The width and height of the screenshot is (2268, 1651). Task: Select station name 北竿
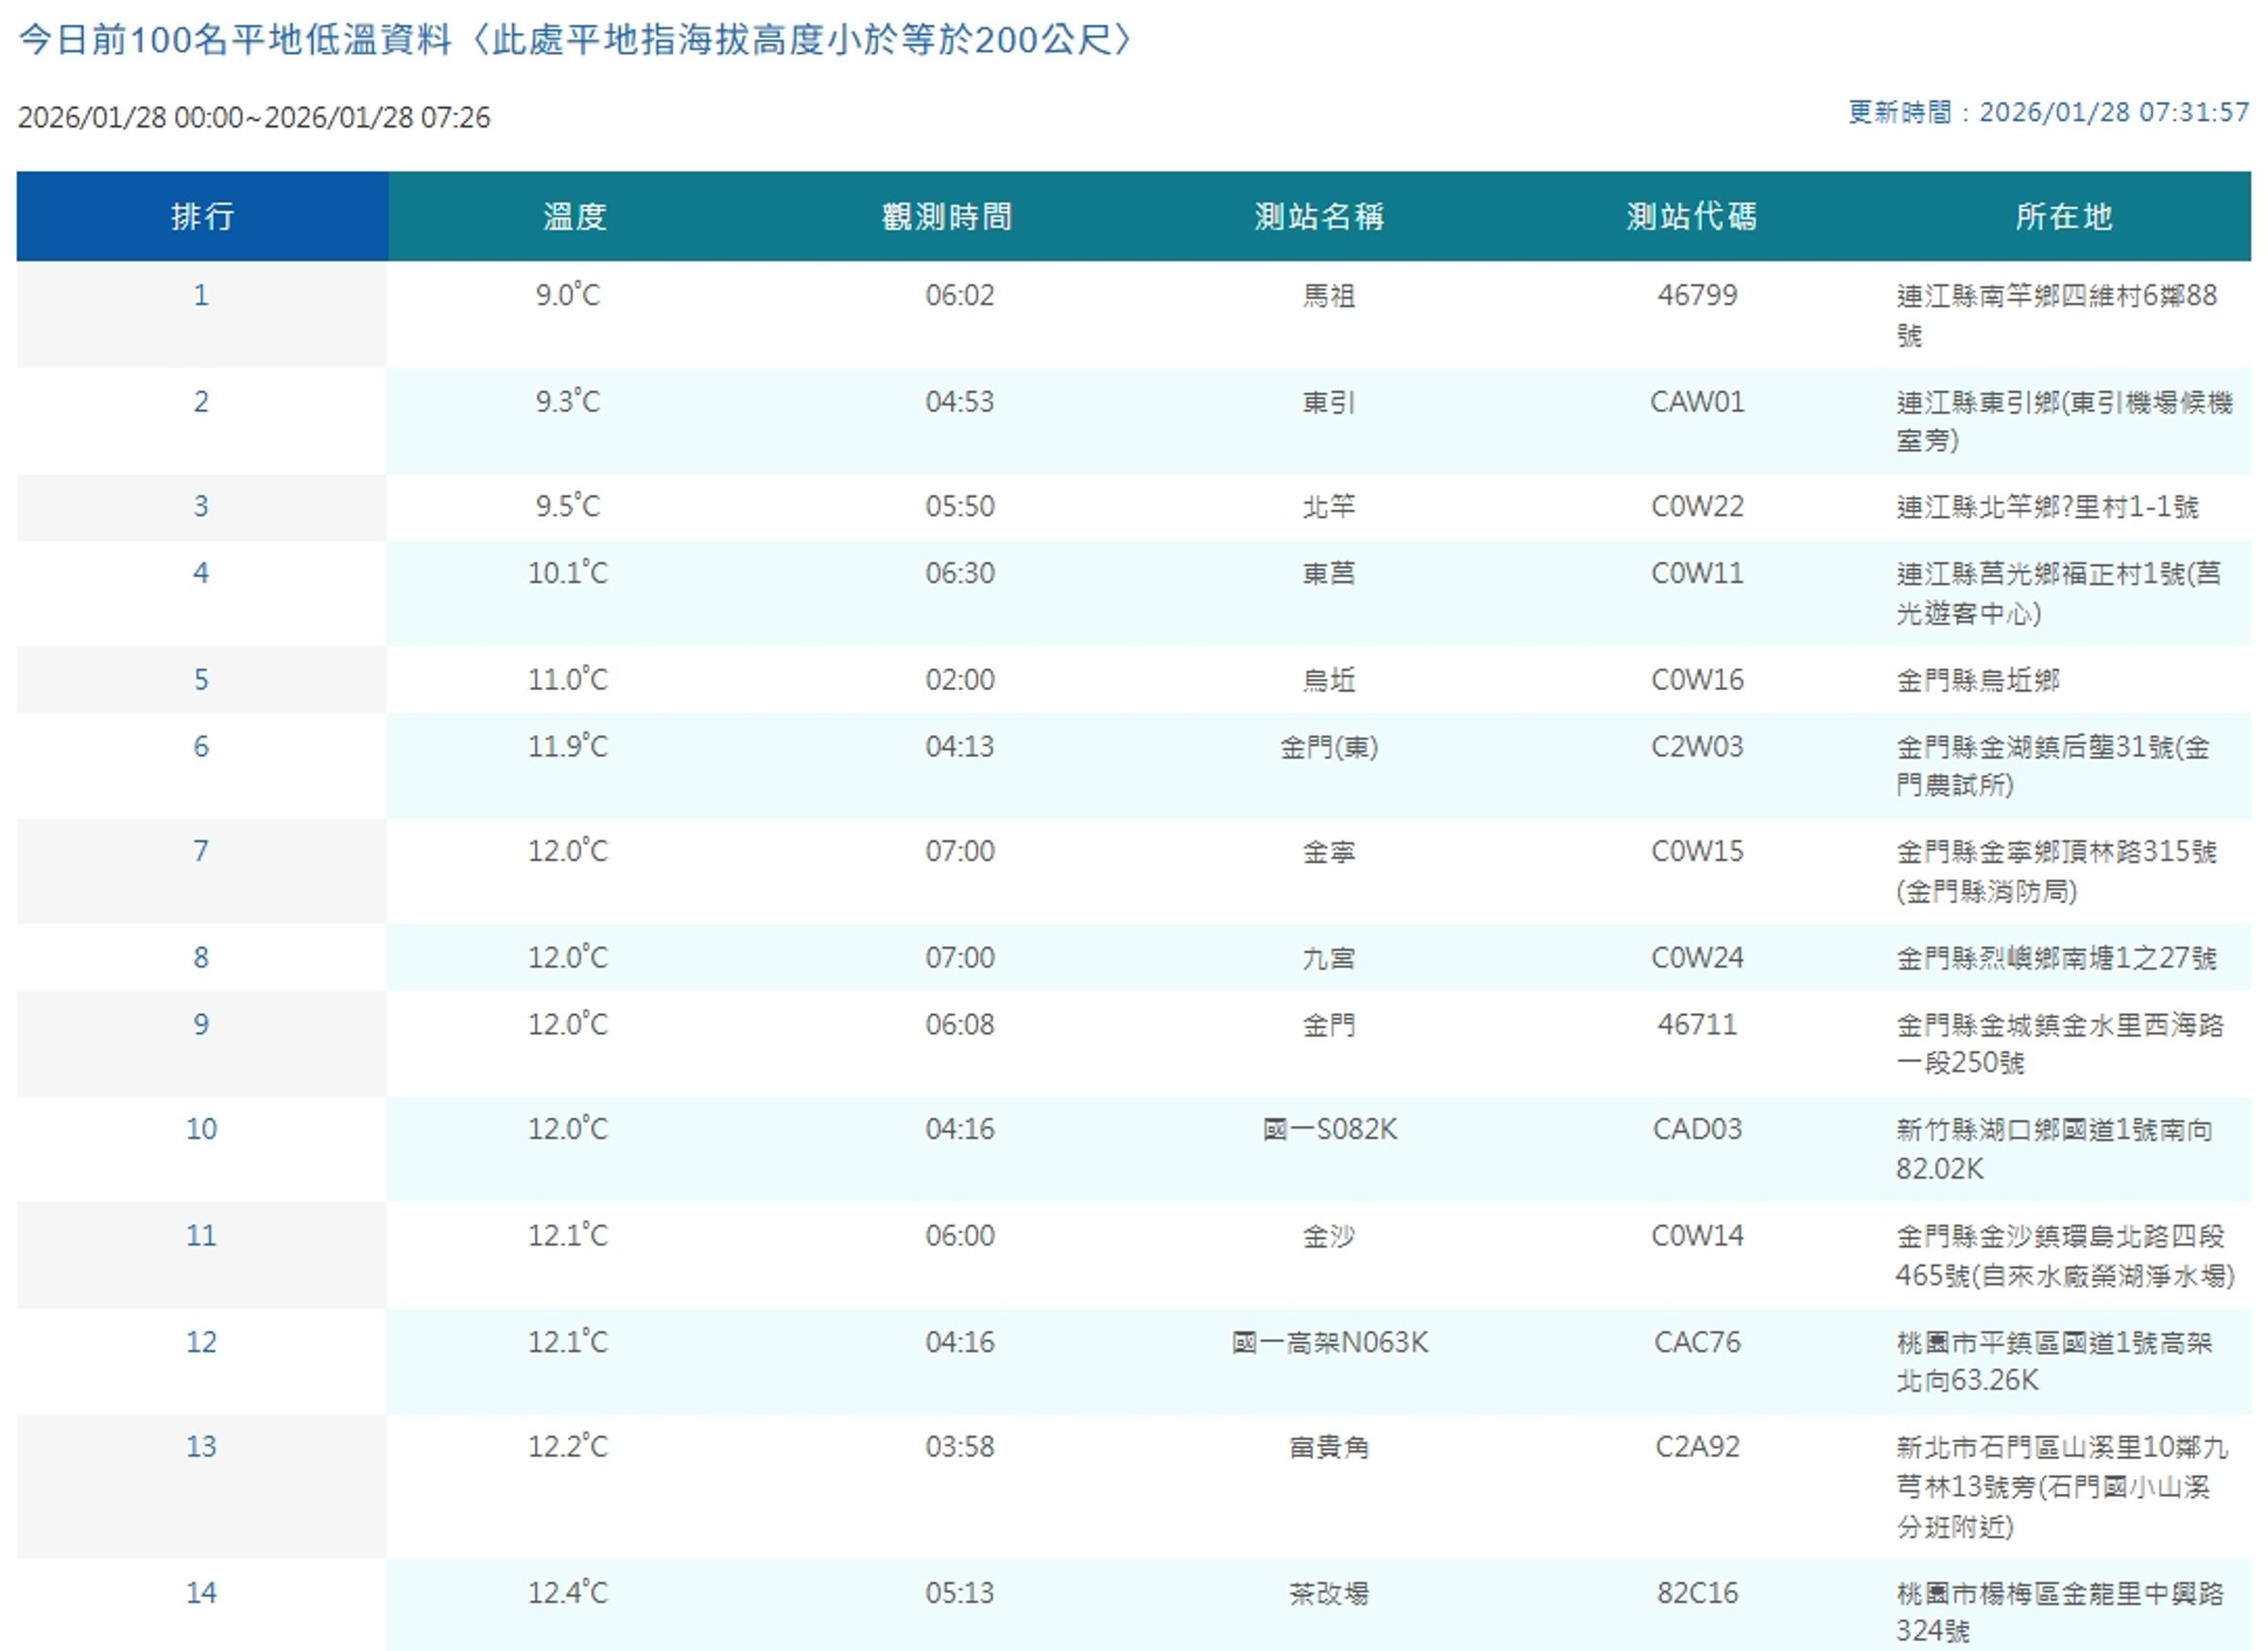coord(1329,507)
